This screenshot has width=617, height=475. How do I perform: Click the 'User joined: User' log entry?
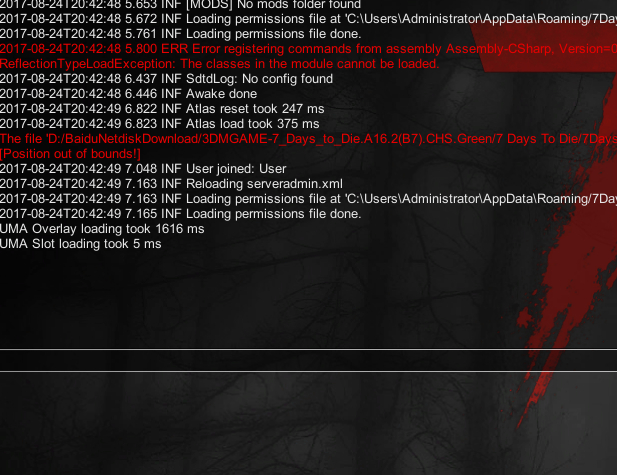point(143,169)
